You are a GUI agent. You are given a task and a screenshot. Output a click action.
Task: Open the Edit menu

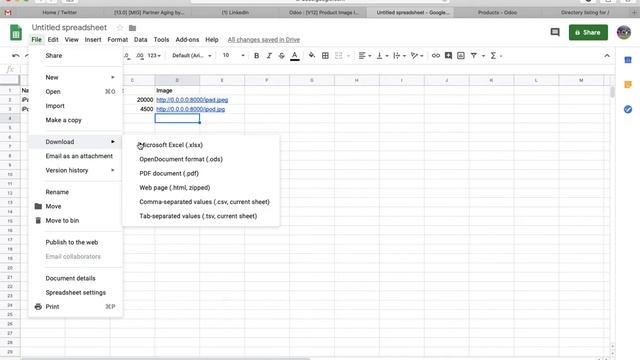[x=53, y=40]
